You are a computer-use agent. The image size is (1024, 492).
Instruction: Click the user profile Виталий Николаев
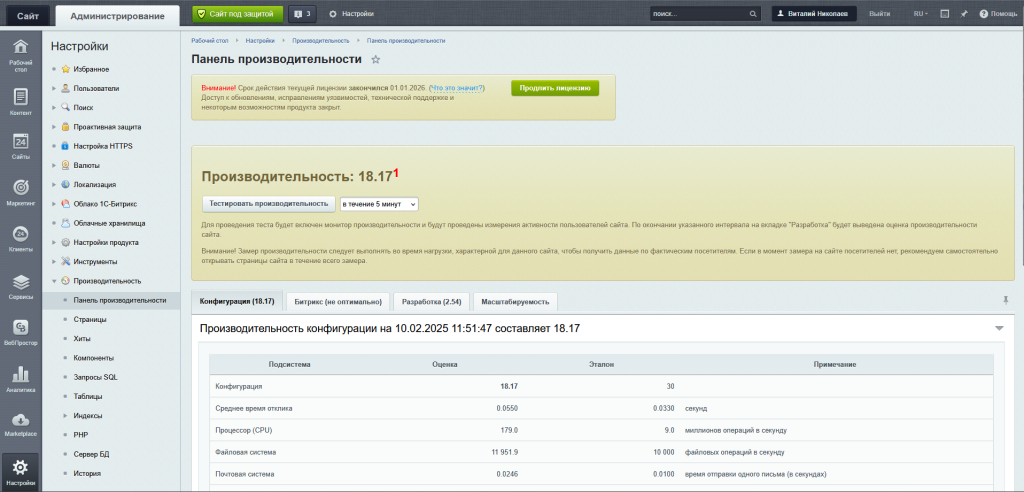tap(814, 14)
